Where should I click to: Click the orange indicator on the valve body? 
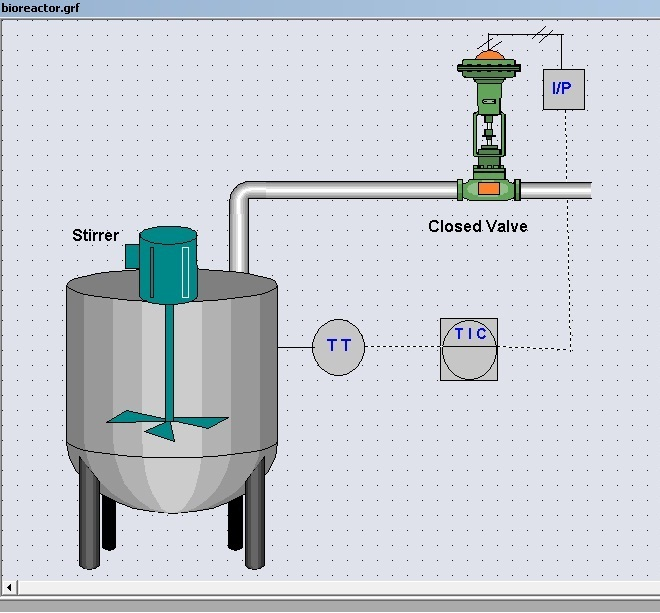tap(489, 188)
